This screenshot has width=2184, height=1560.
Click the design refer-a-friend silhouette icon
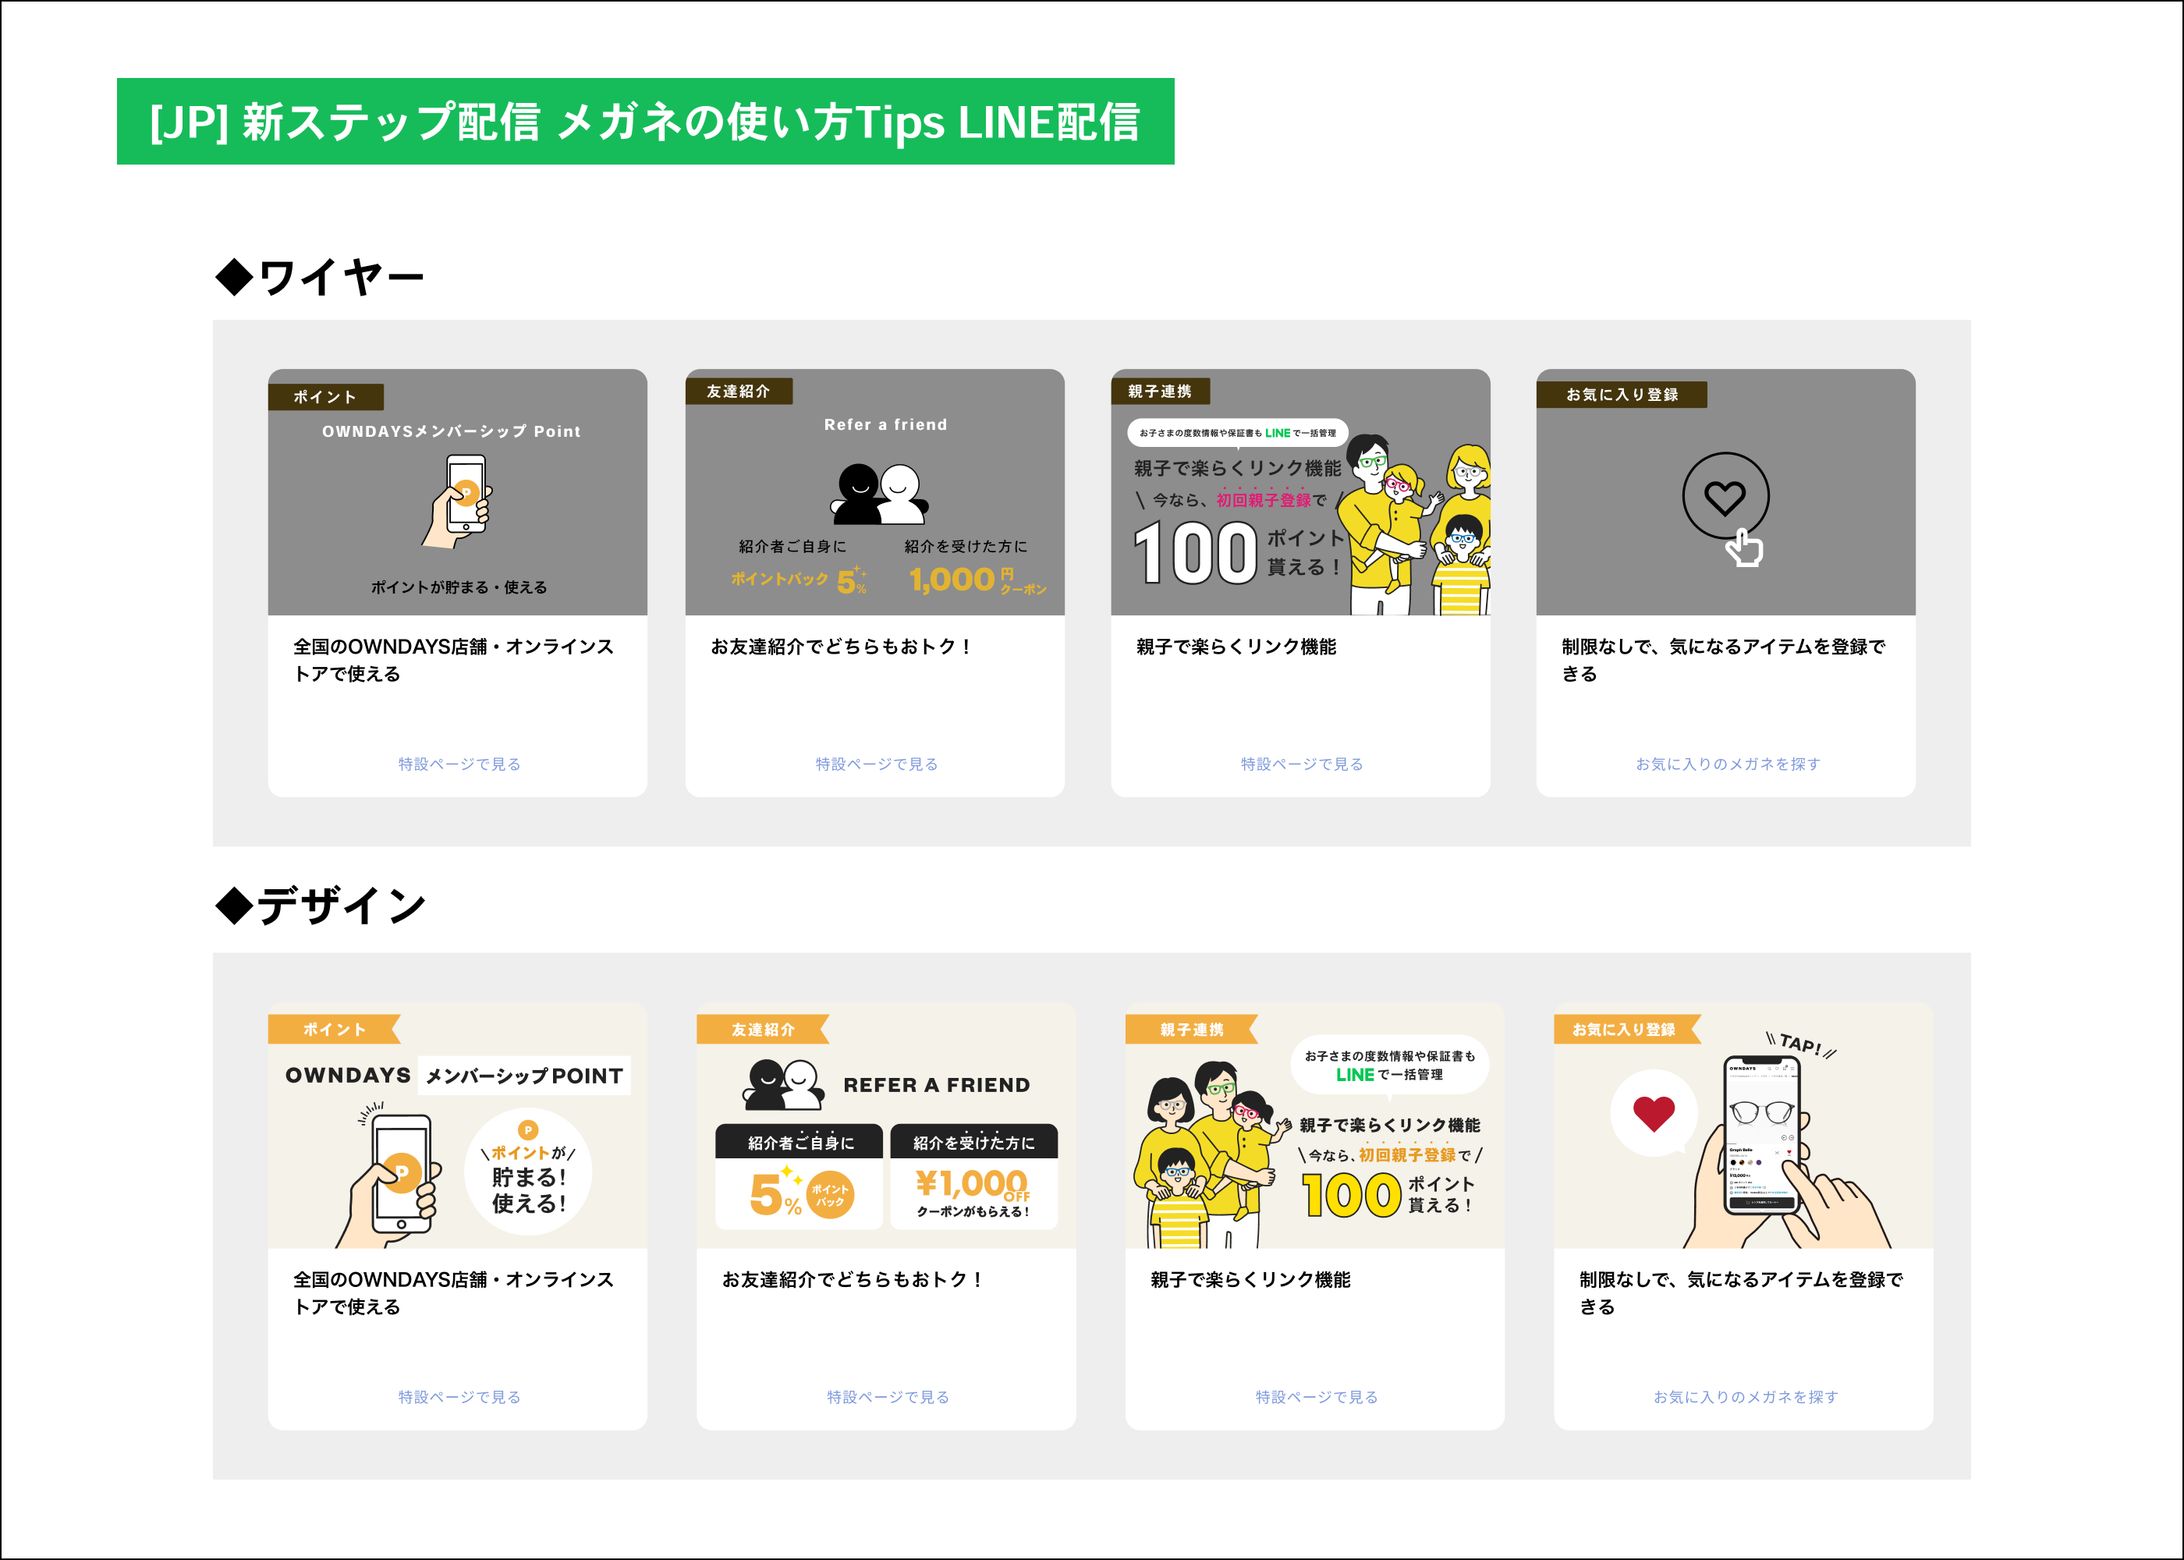tap(784, 1084)
